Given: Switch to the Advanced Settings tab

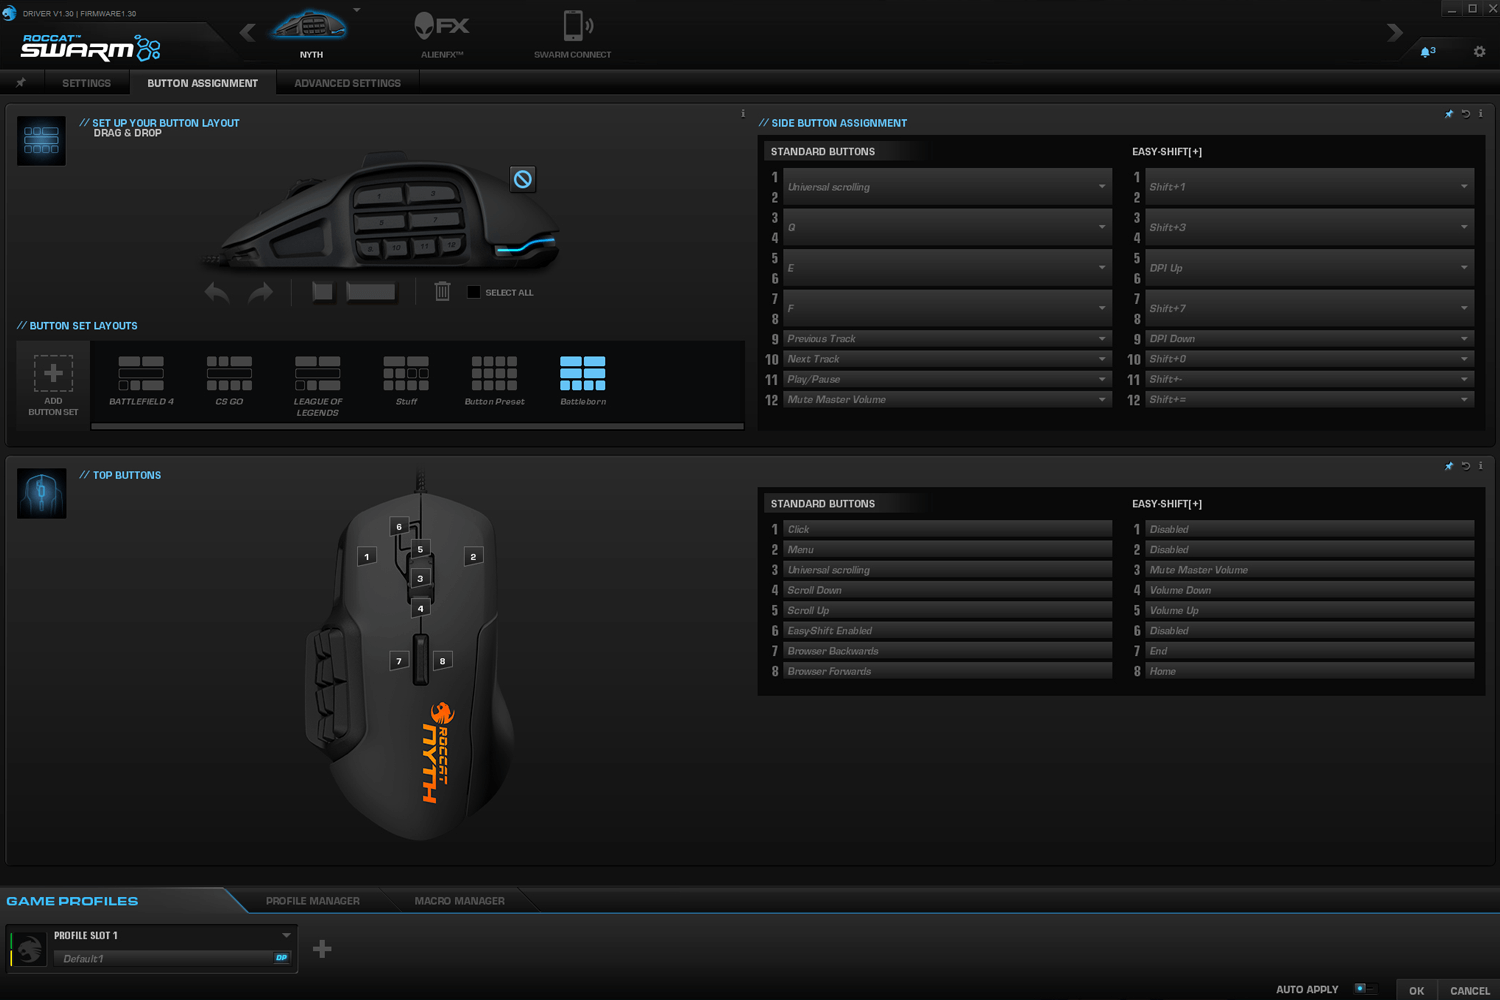Looking at the screenshot, I should (x=347, y=83).
